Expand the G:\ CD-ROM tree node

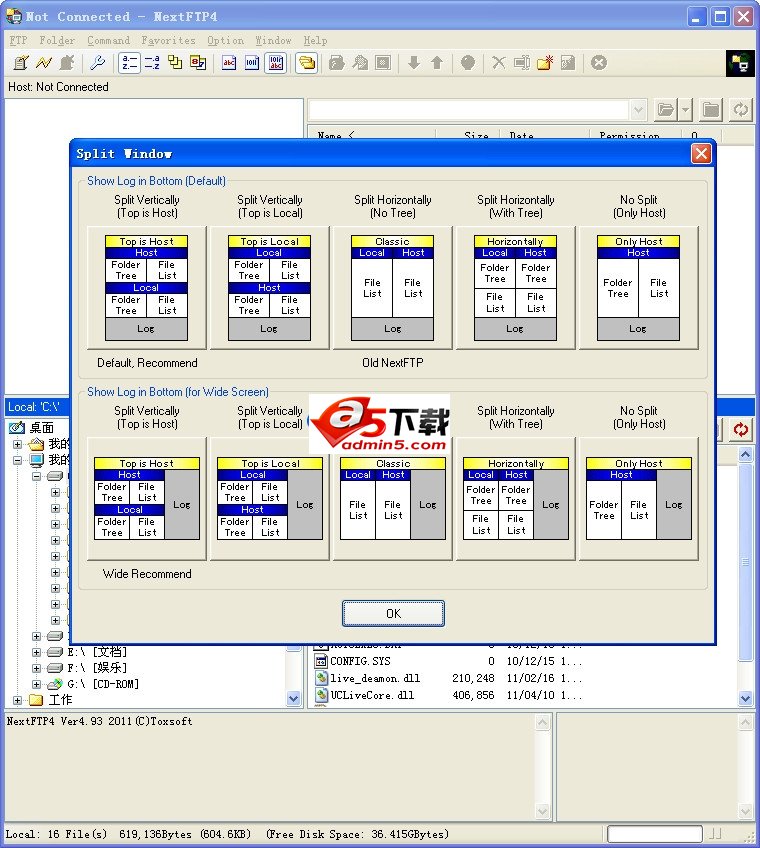[37, 684]
